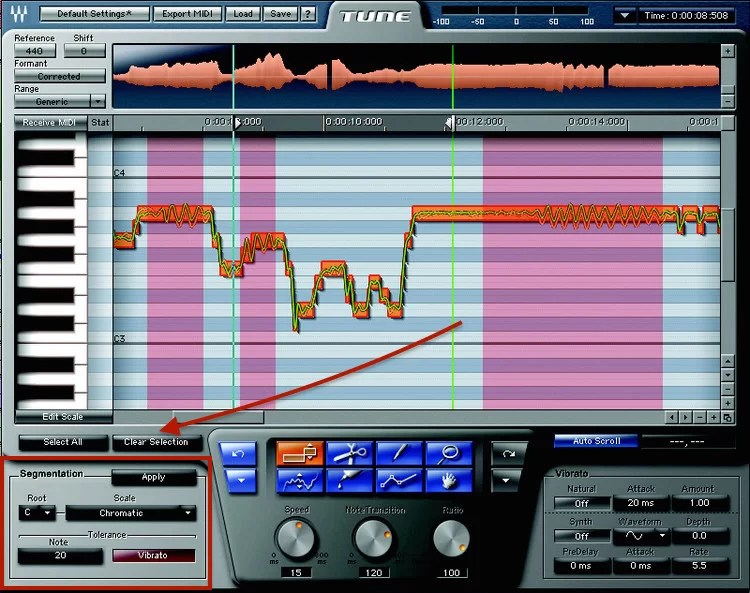Image resolution: width=750 pixels, height=593 pixels.
Task: Click the Edit Scale button
Action: point(63,417)
